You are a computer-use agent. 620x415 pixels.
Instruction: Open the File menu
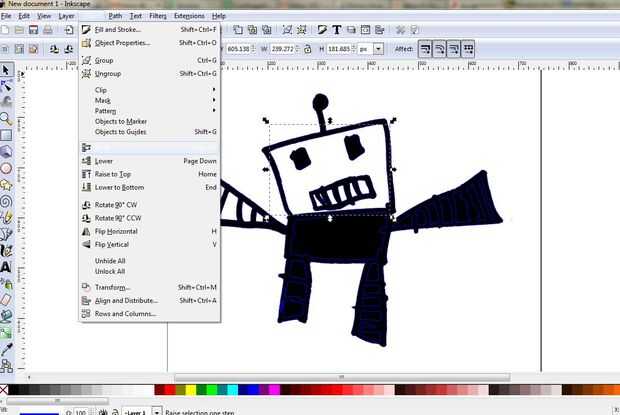(x=6, y=16)
